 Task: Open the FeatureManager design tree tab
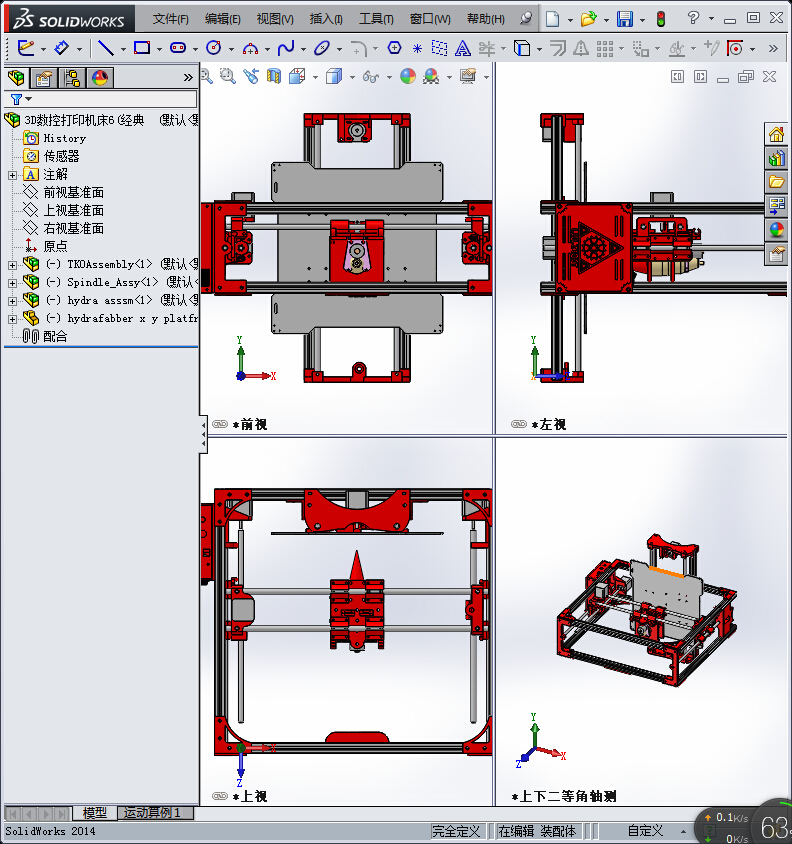coord(16,78)
